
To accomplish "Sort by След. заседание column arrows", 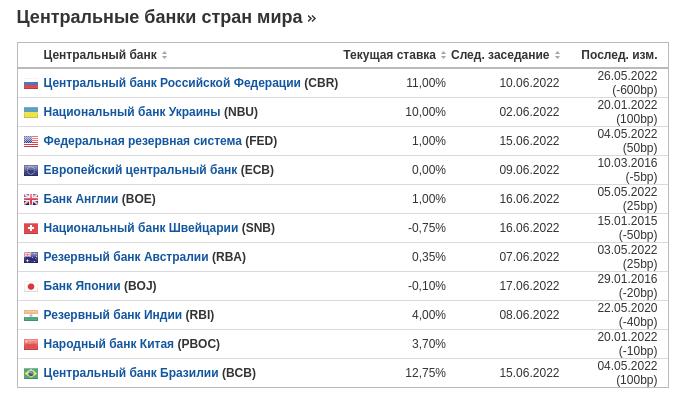I will (x=557, y=55).
